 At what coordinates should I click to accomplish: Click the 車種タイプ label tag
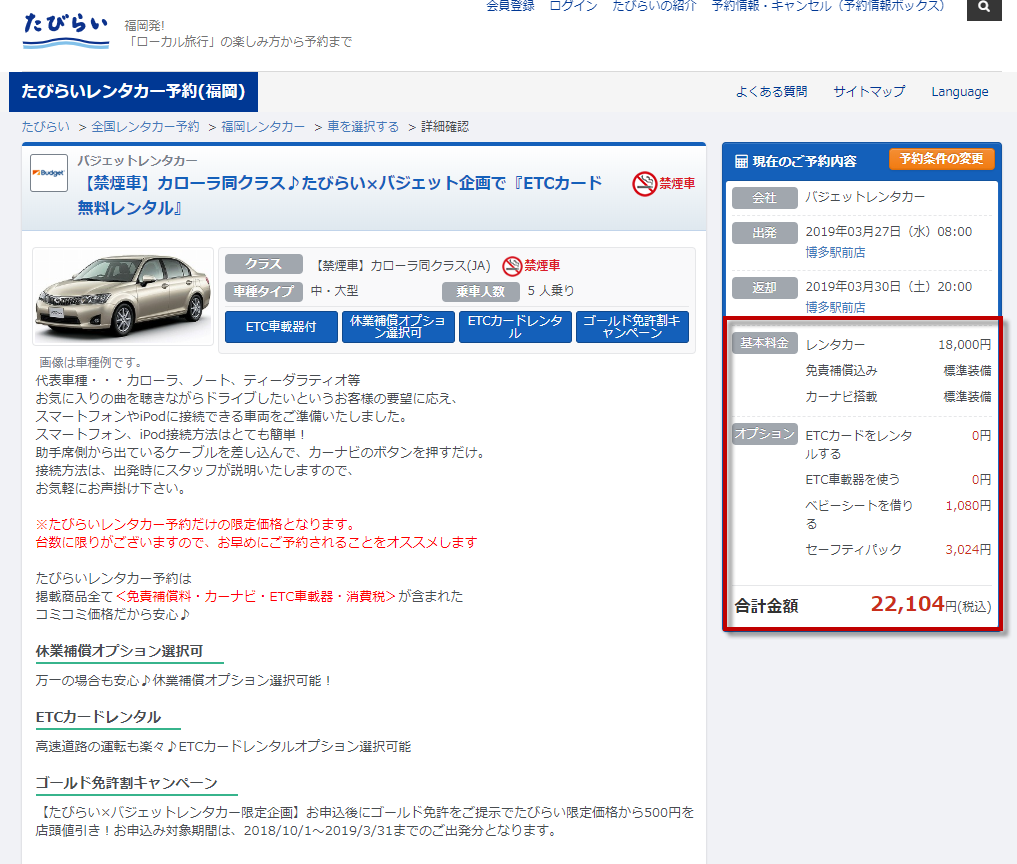(264, 291)
